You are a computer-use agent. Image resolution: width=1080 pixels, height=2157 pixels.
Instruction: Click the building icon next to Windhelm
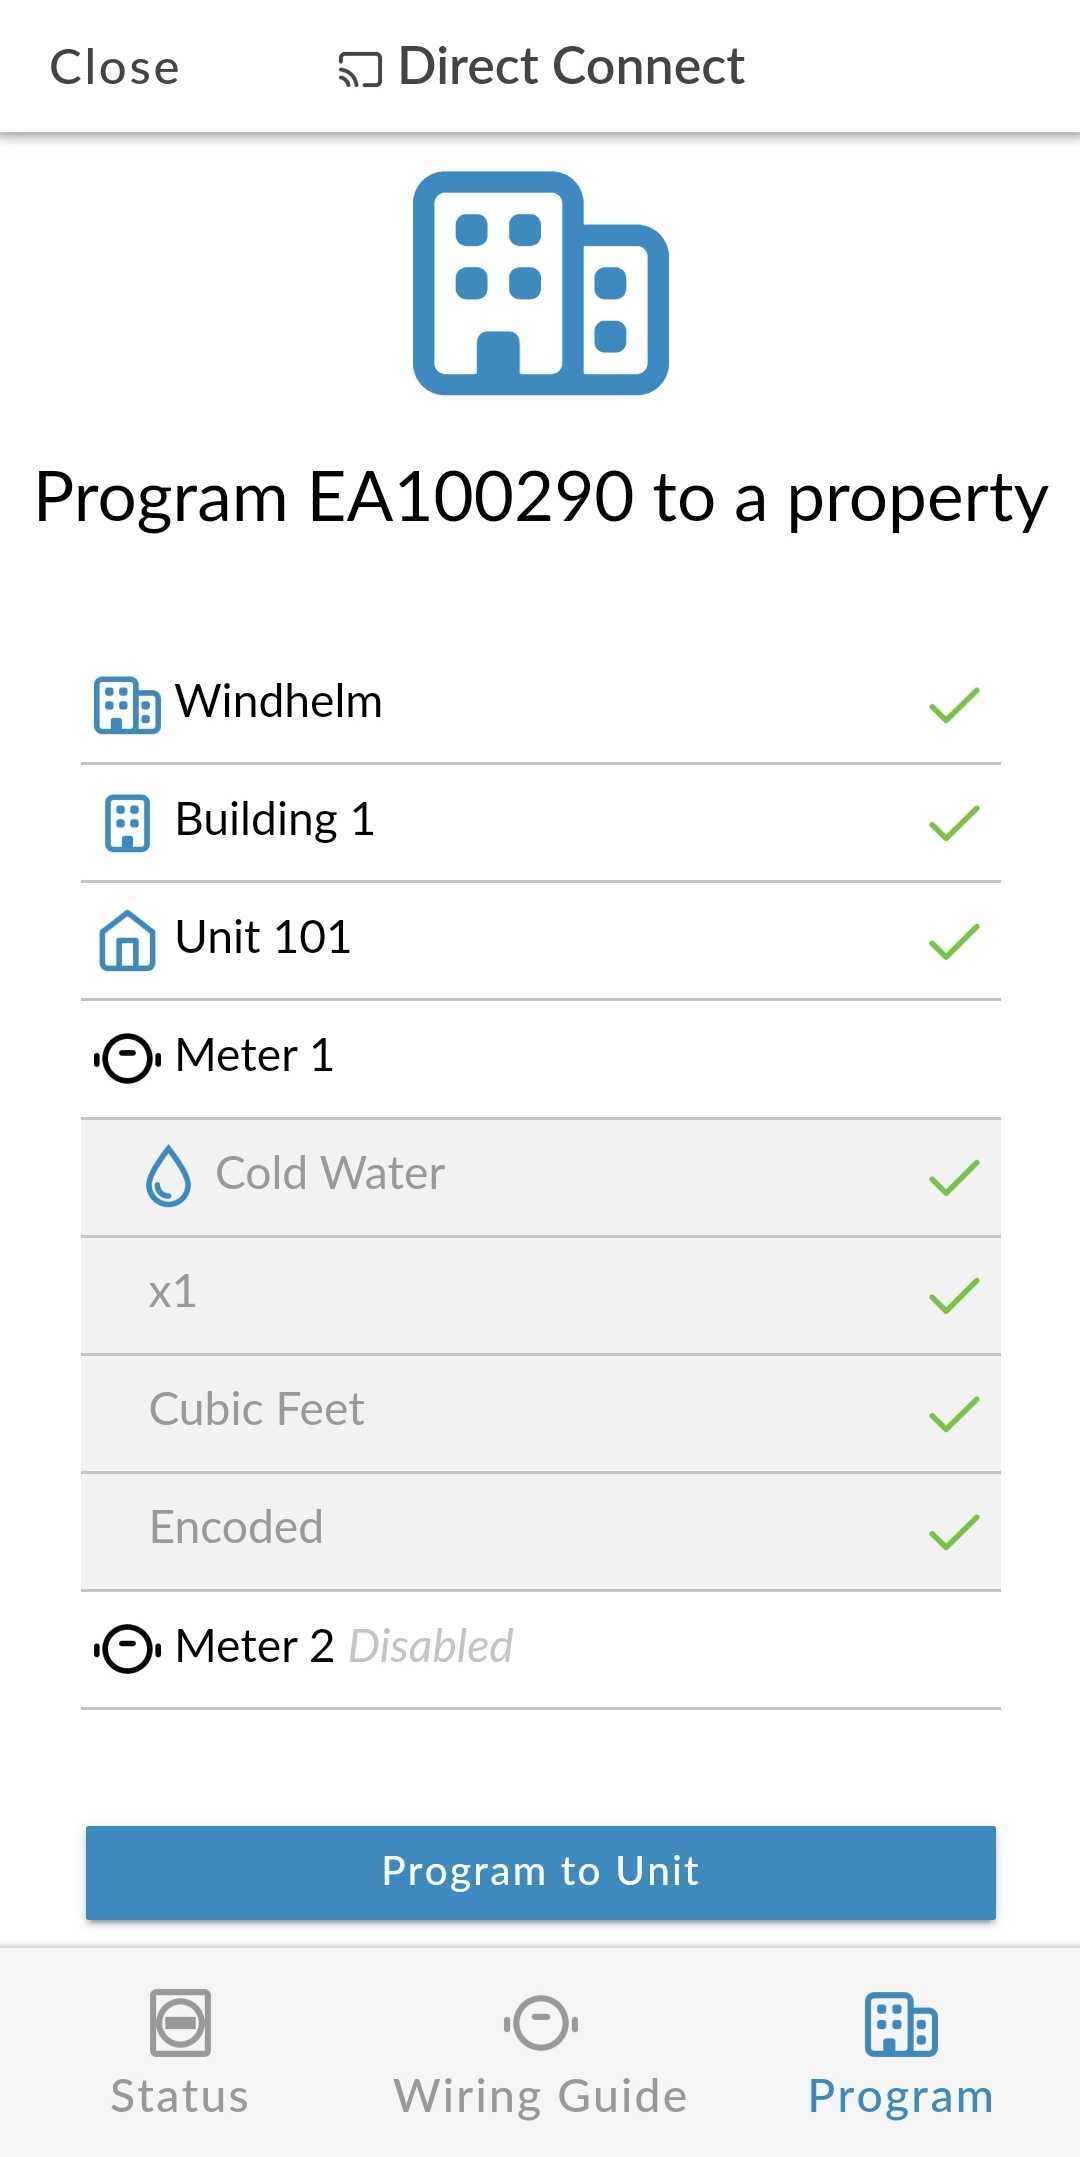pyautogui.click(x=126, y=703)
